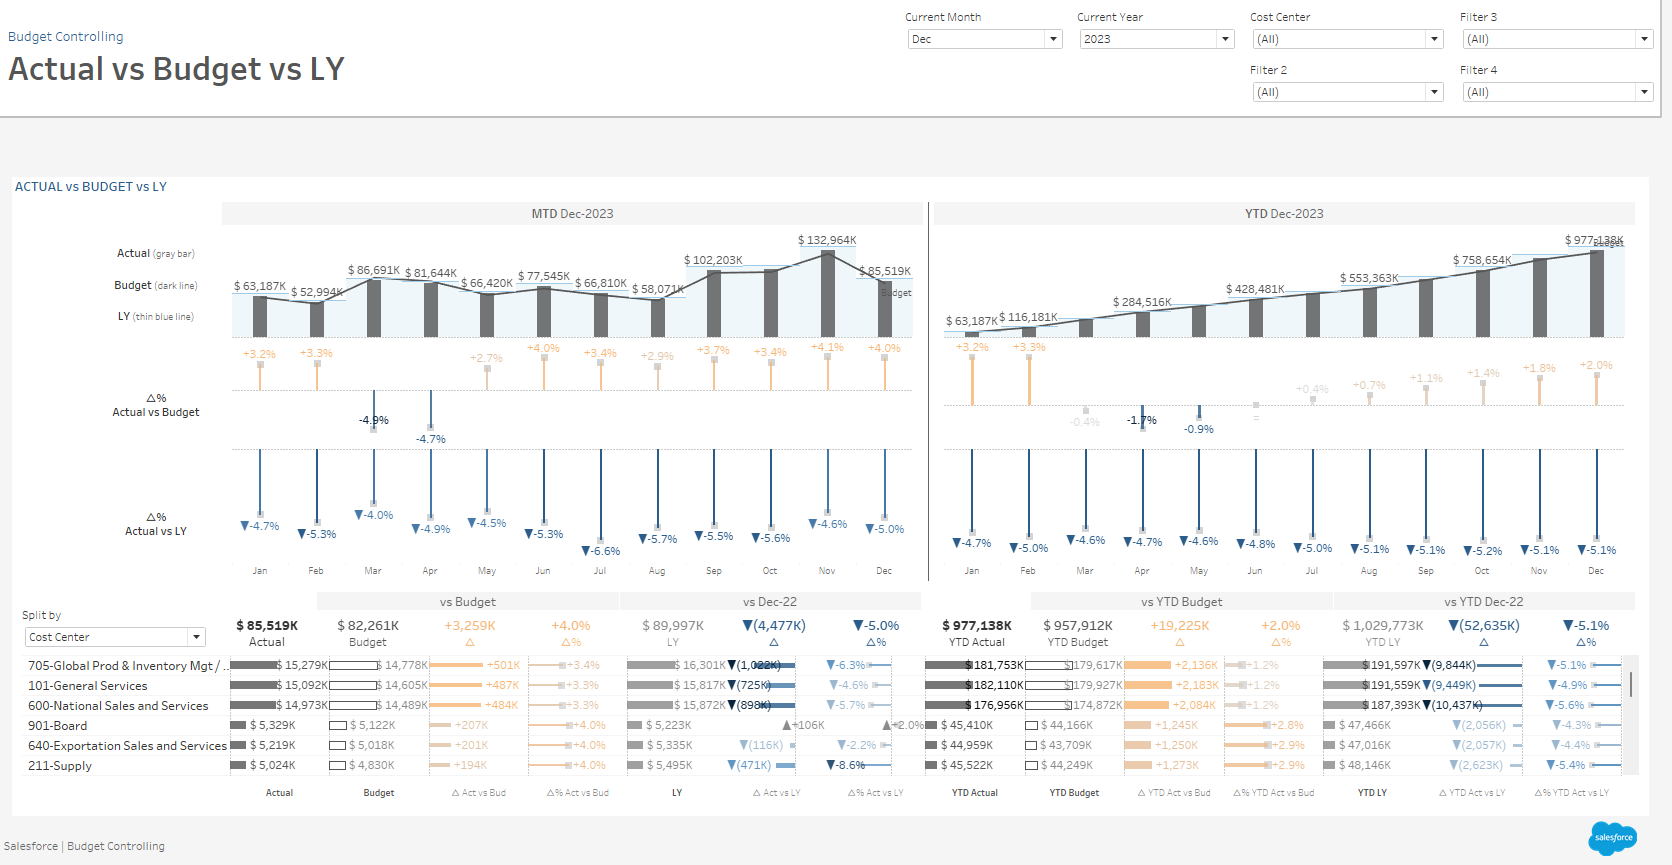Click the -4.7% Apr Actual vs Budget marker
This screenshot has width=1672, height=865.
[x=431, y=427]
